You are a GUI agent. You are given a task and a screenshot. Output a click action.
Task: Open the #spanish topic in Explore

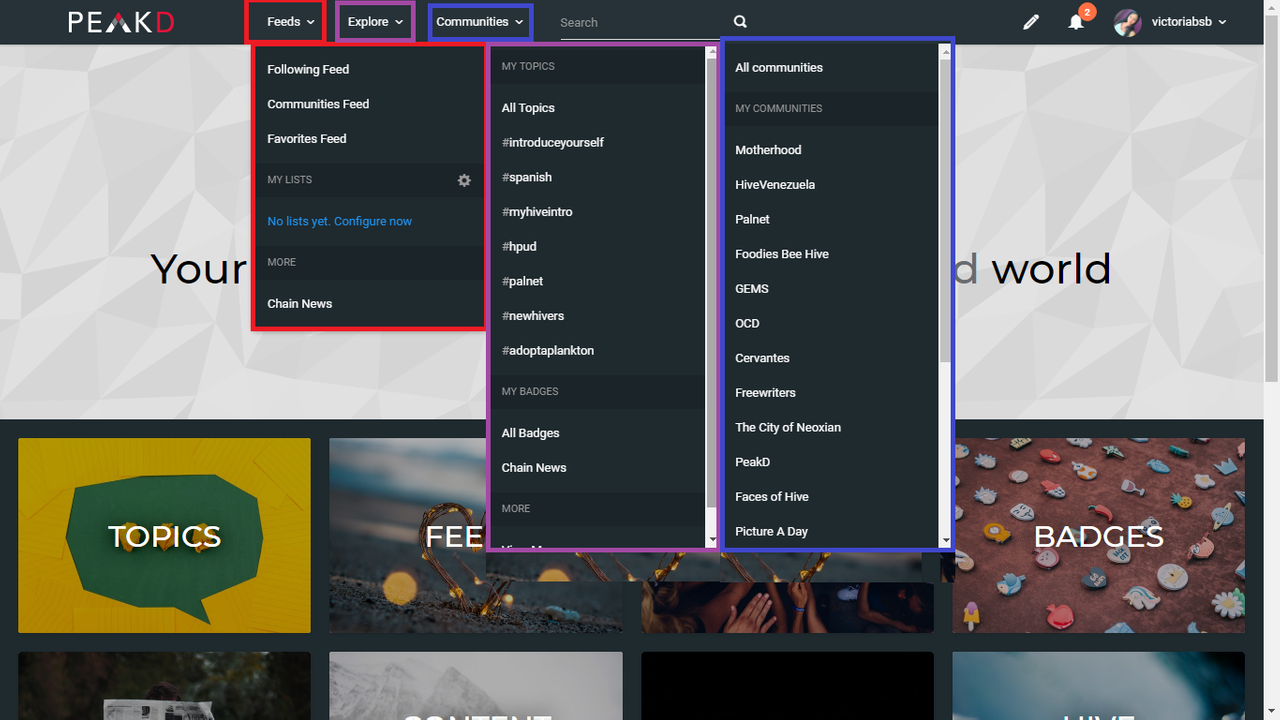[x=527, y=177]
